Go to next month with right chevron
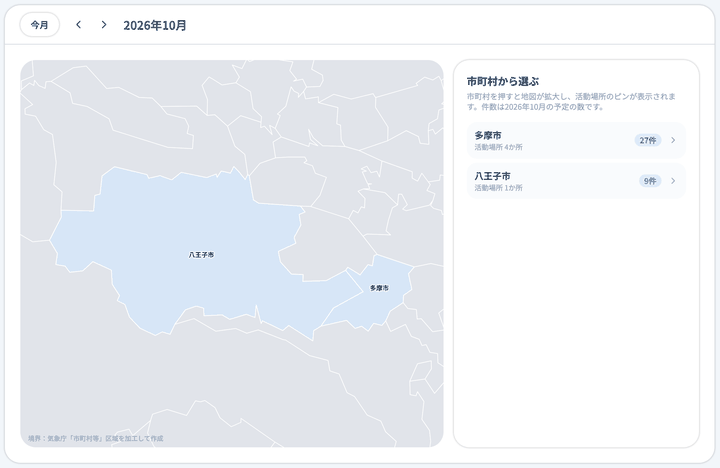Image resolution: width=720 pixels, height=468 pixels. tap(104, 25)
